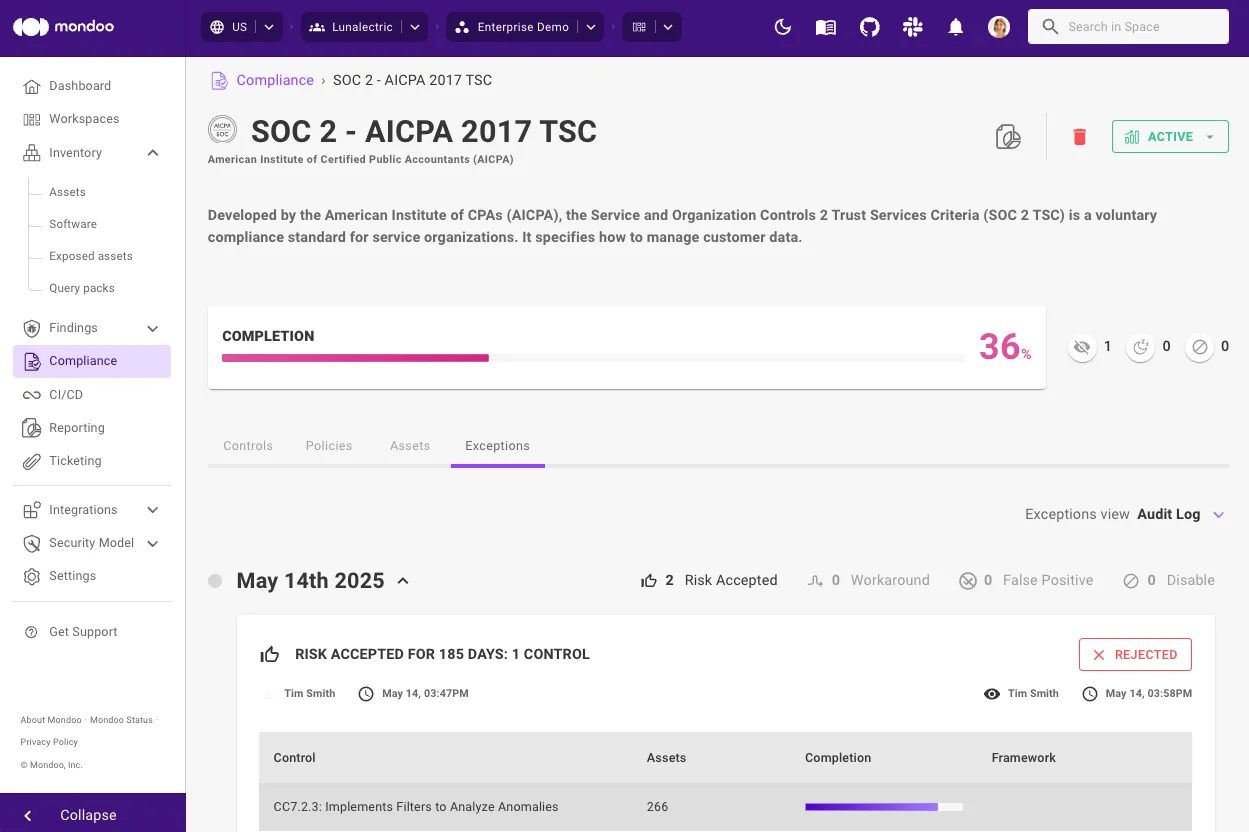Click Compliance breadcrumb link
Screen dimensions: 1249x832
pos(275,80)
